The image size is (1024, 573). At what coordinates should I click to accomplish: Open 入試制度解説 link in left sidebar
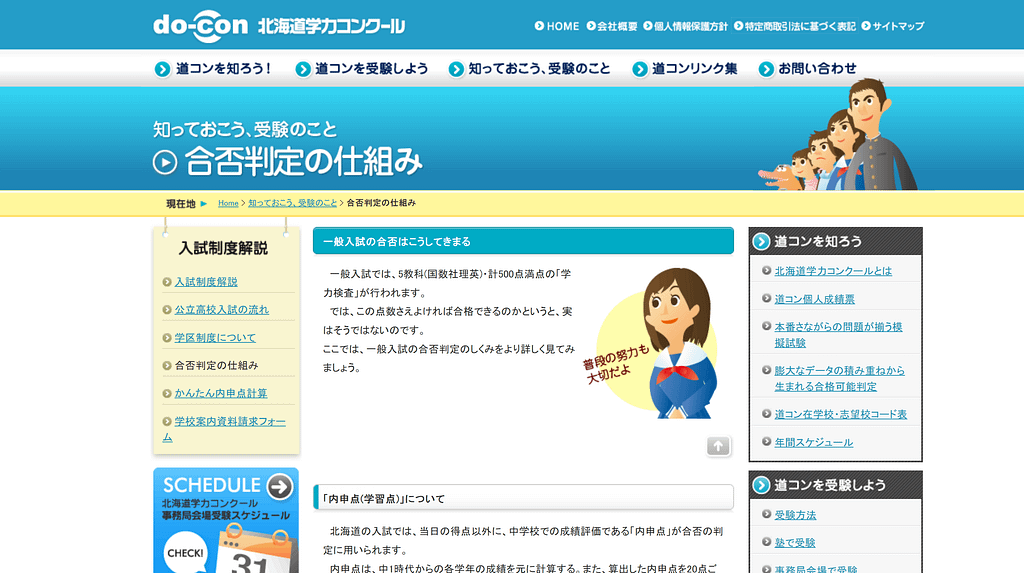point(206,282)
